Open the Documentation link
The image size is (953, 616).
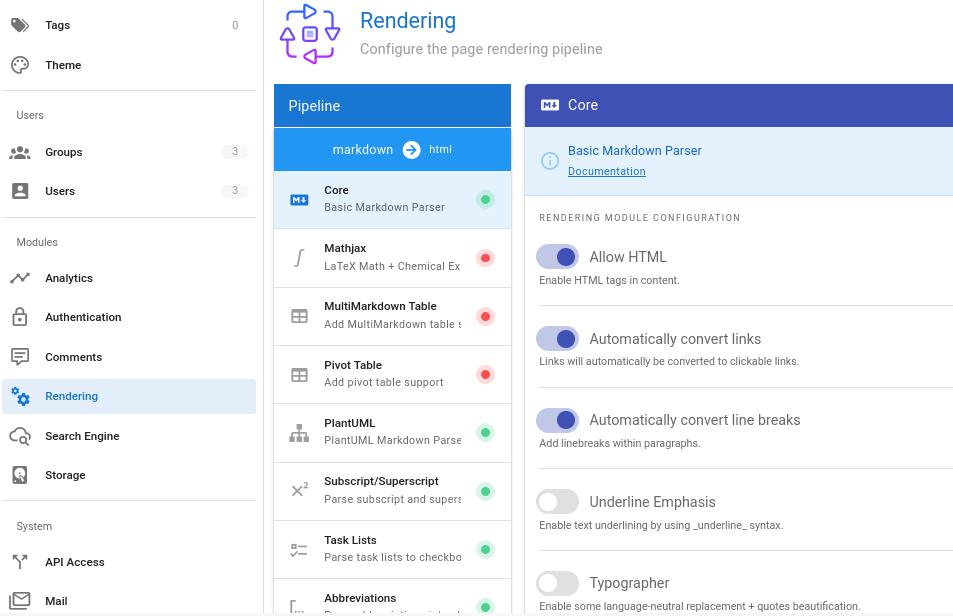pos(606,171)
